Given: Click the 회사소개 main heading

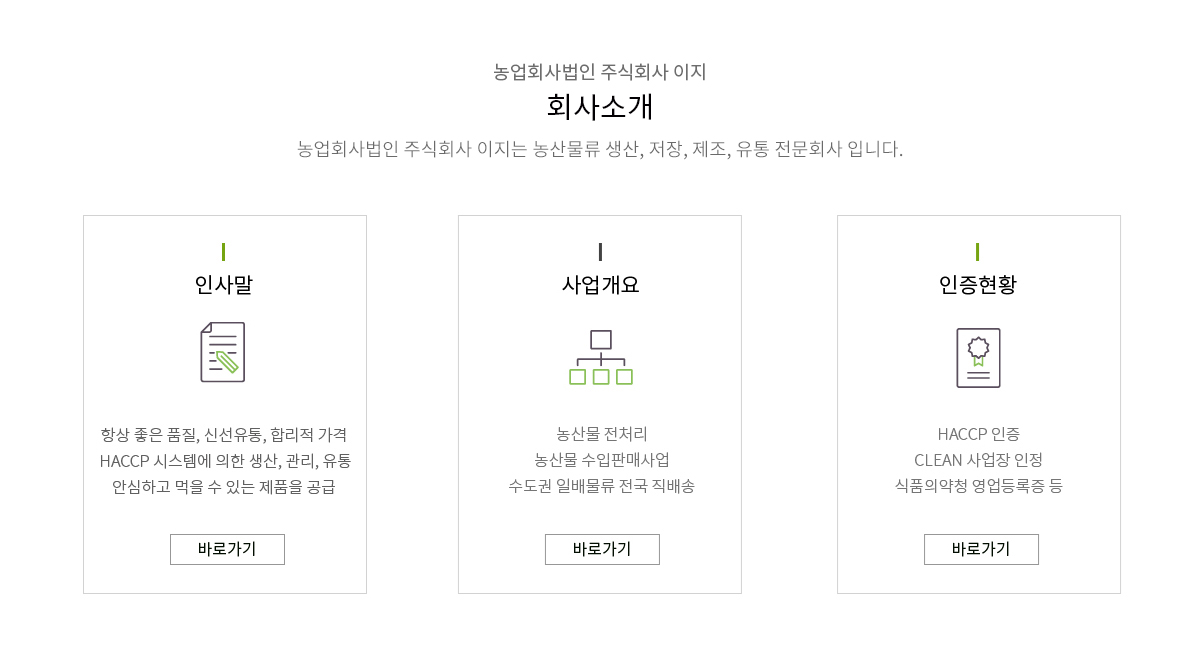Looking at the screenshot, I should [600, 106].
